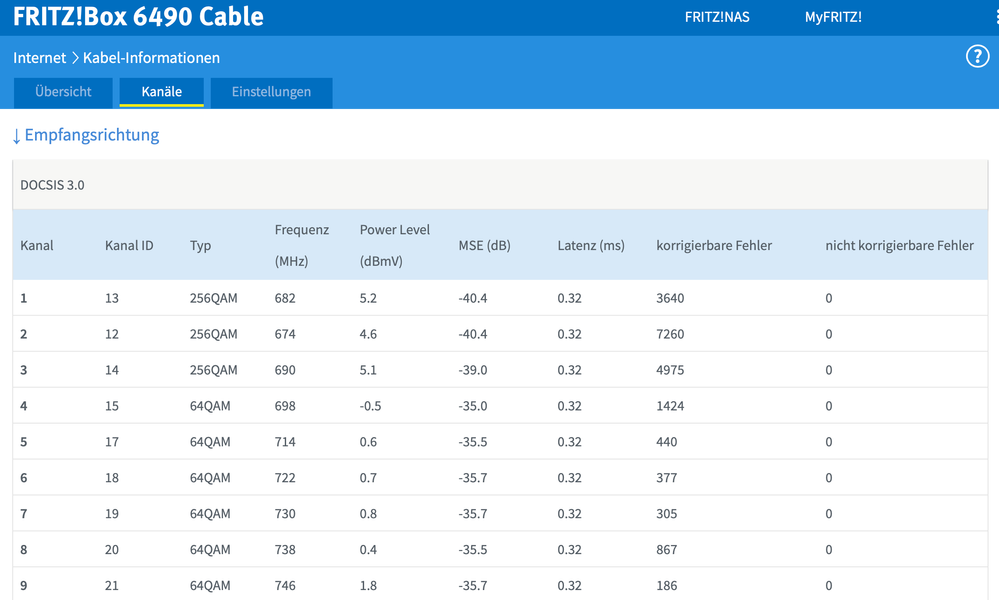Click power level value -0.5

(370, 406)
